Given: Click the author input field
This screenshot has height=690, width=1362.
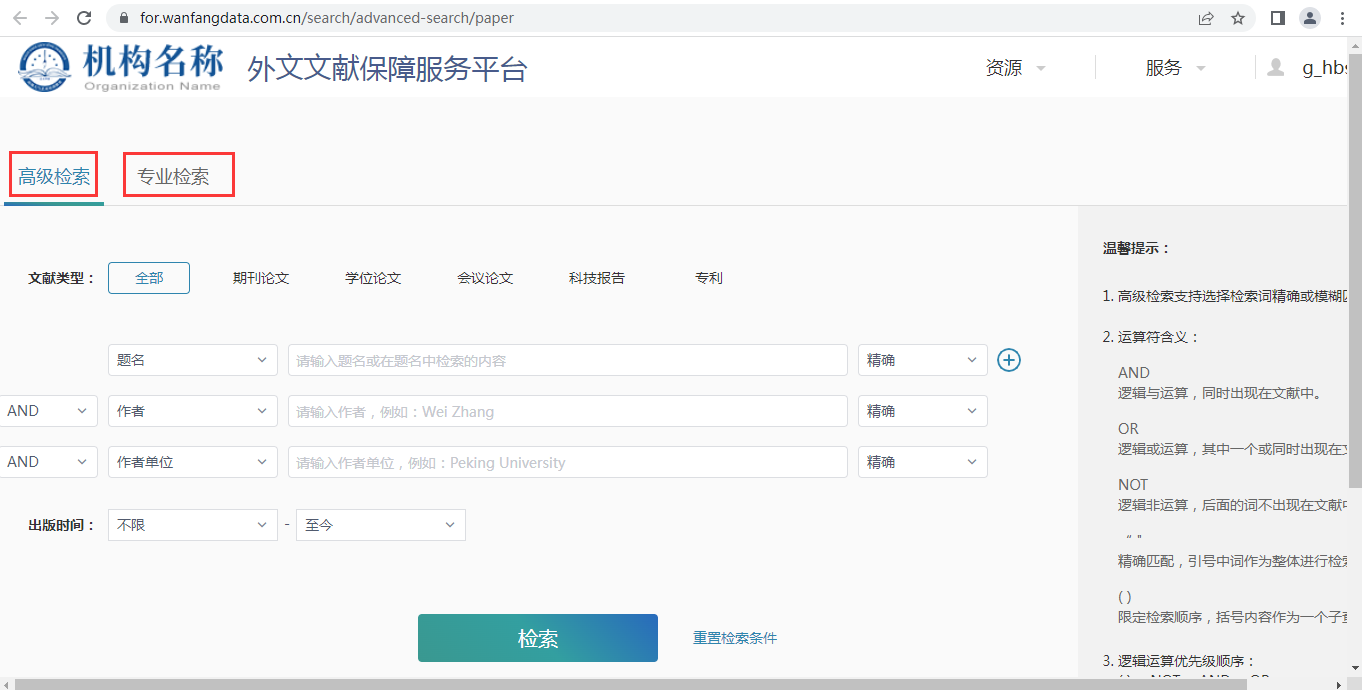Looking at the screenshot, I should [x=567, y=411].
